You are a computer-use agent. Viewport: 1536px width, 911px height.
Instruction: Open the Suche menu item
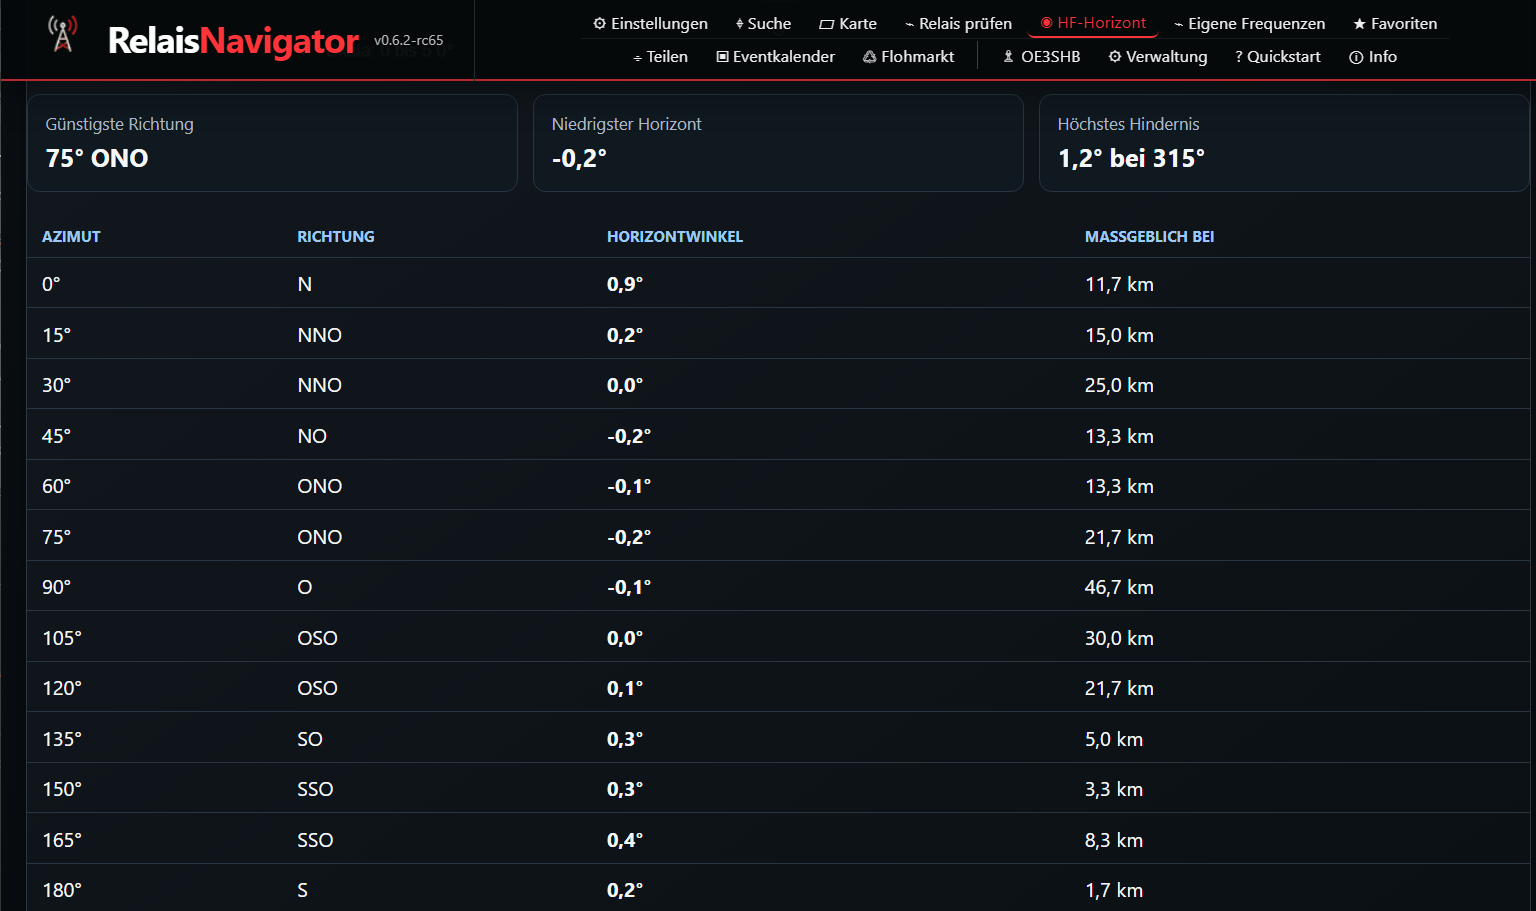pos(763,23)
